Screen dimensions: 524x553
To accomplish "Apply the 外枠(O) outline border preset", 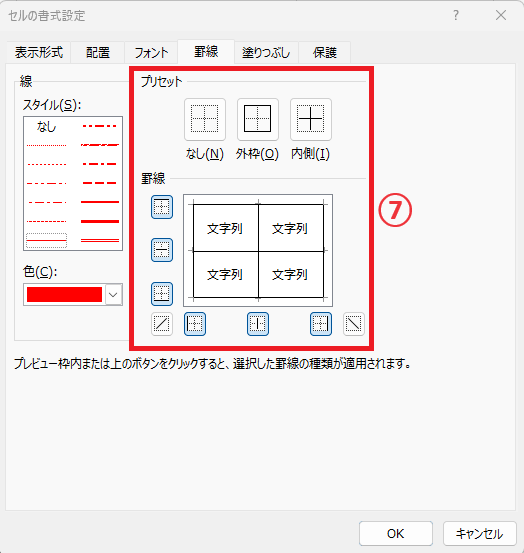I will pos(257,119).
